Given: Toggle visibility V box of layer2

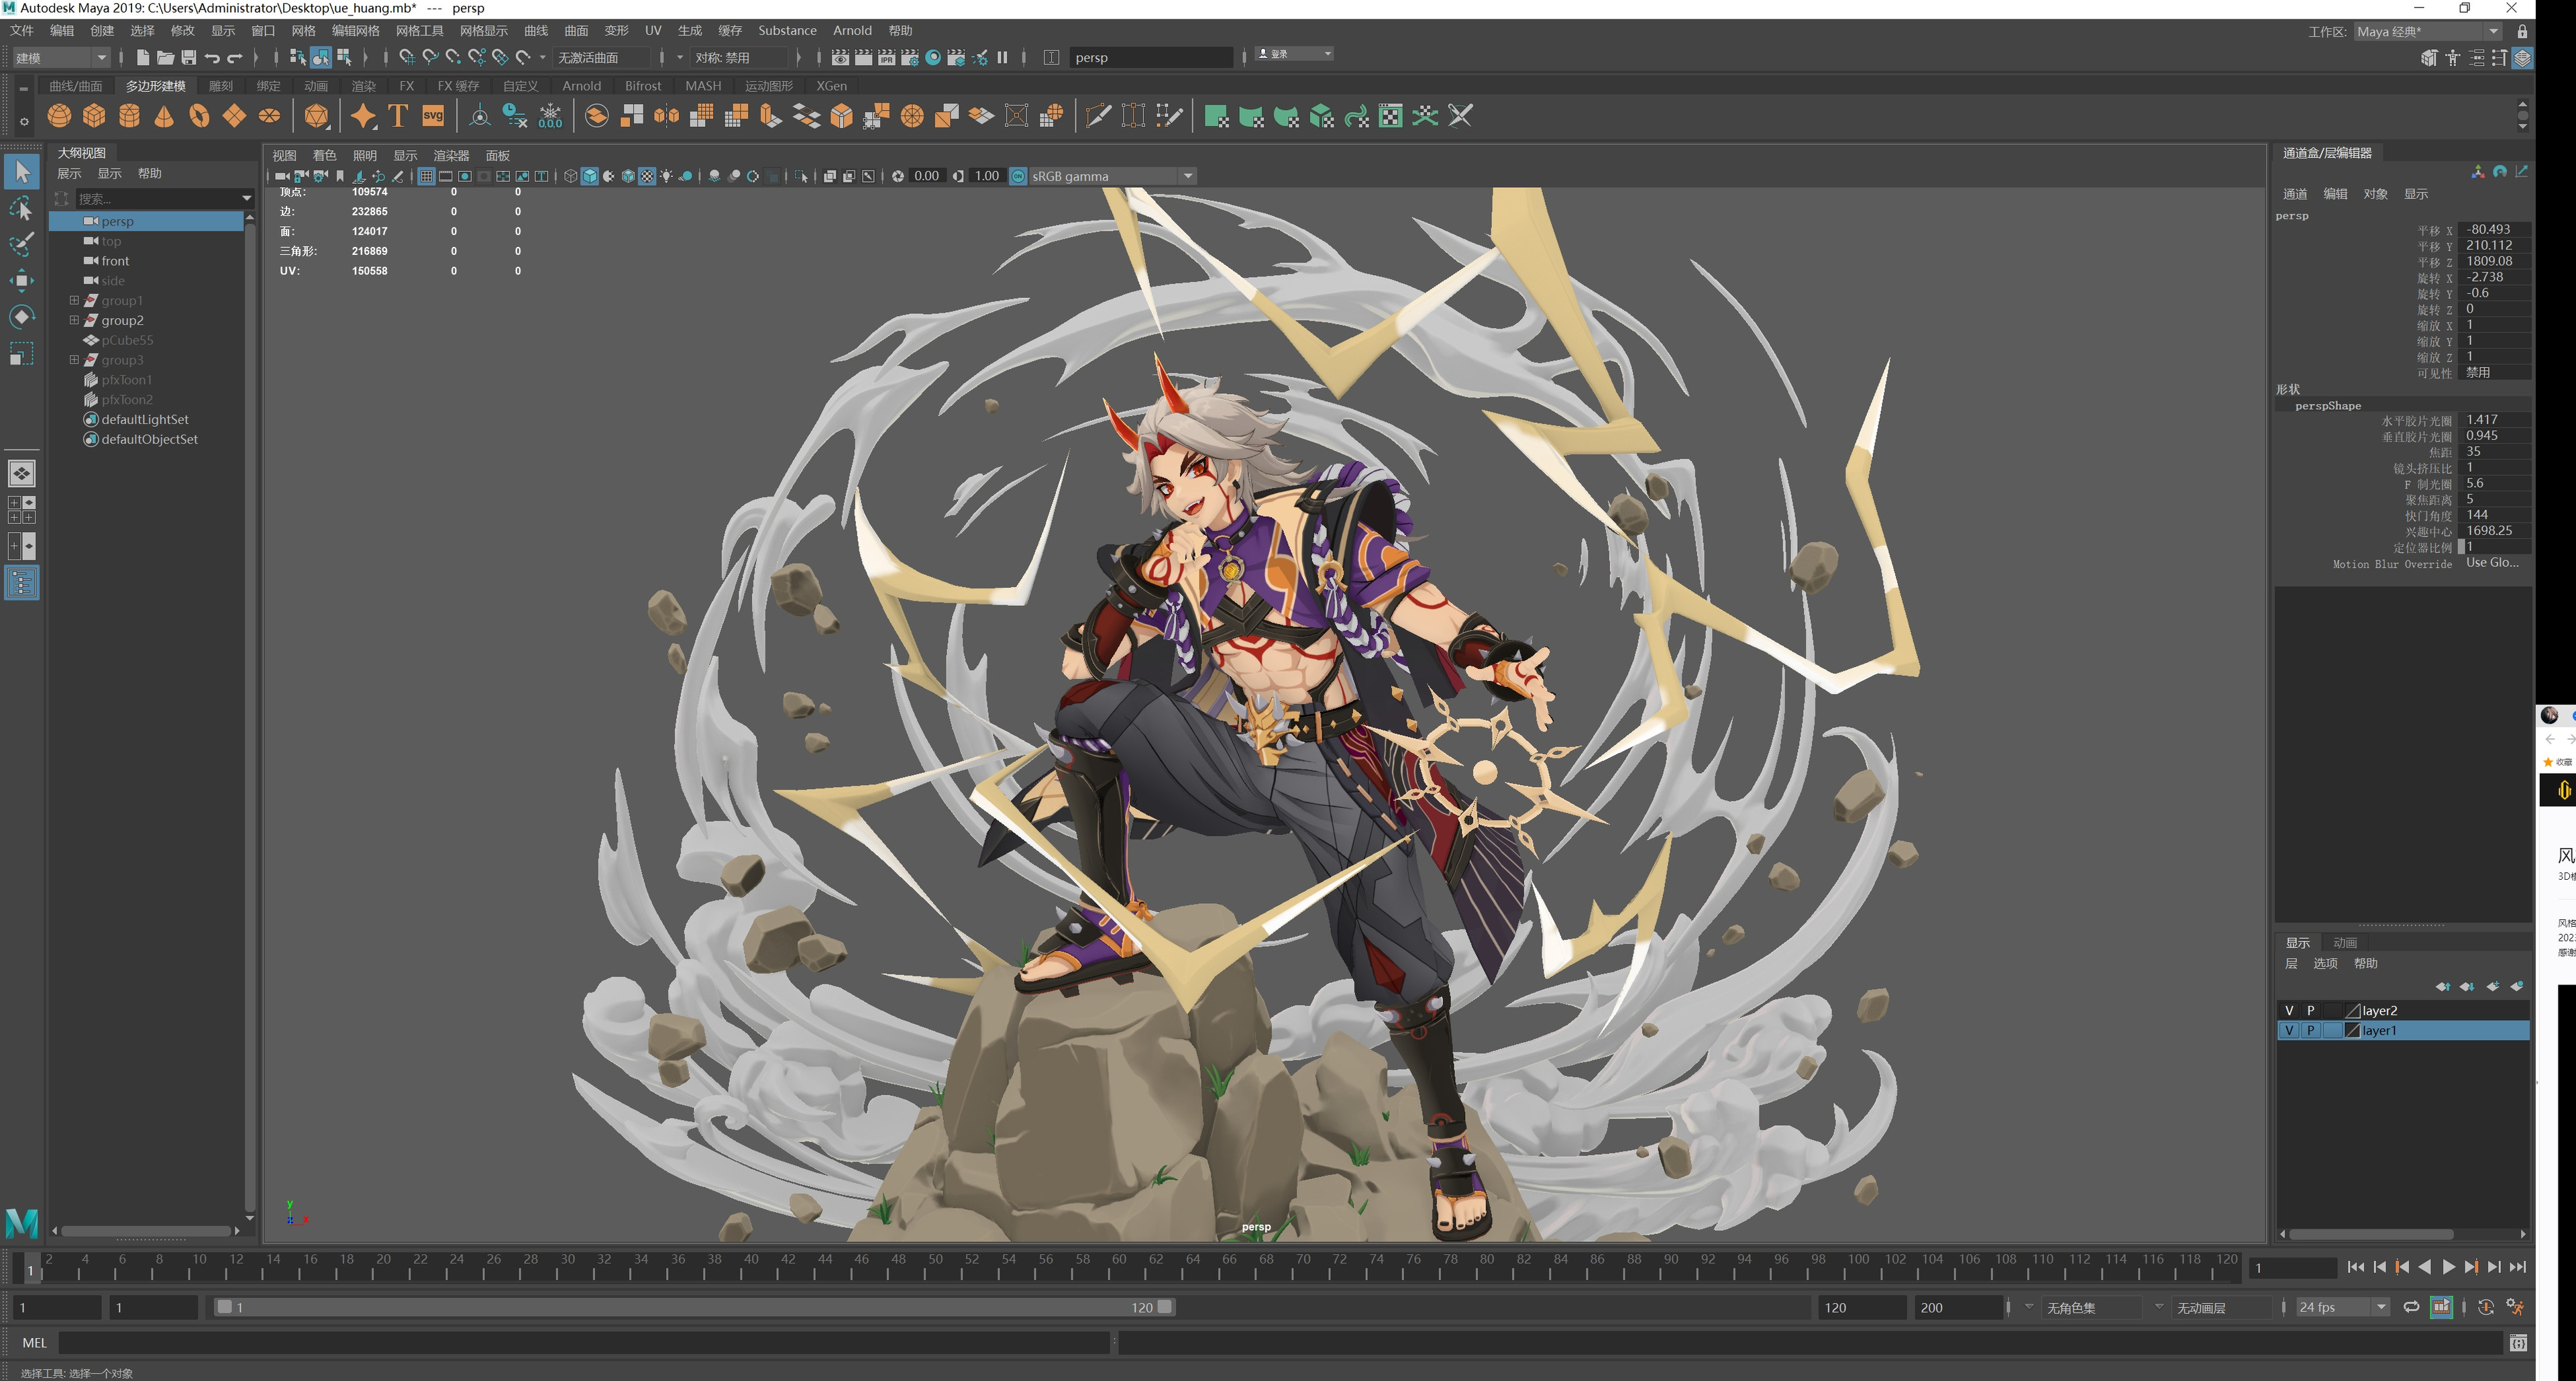Looking at the screenshot, I should coord(2289,1011).
